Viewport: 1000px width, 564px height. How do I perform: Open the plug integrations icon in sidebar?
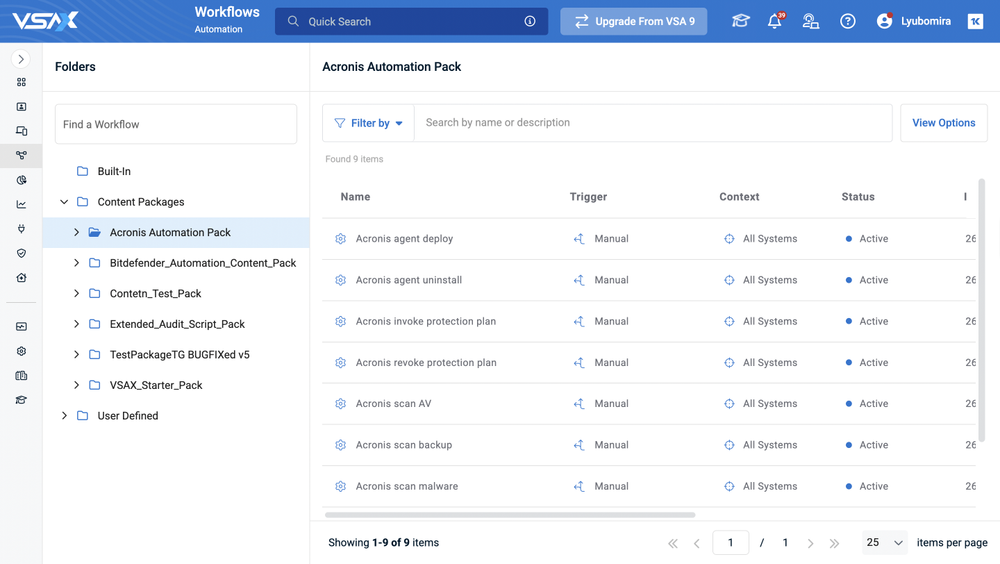coord(21,228)
